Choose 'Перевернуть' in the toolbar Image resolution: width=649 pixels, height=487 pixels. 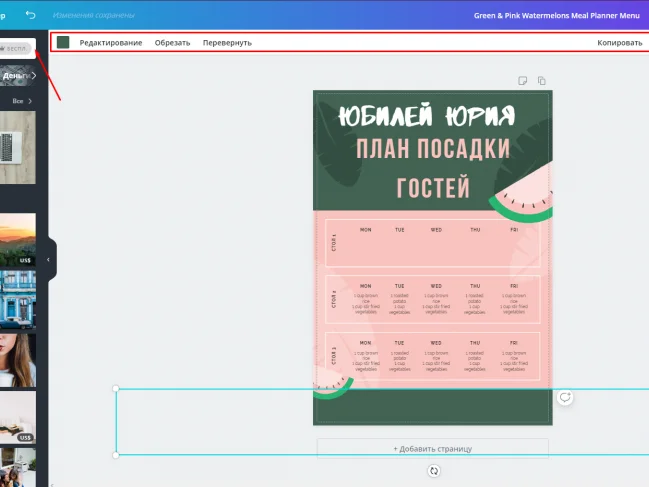tap(227, 43)
